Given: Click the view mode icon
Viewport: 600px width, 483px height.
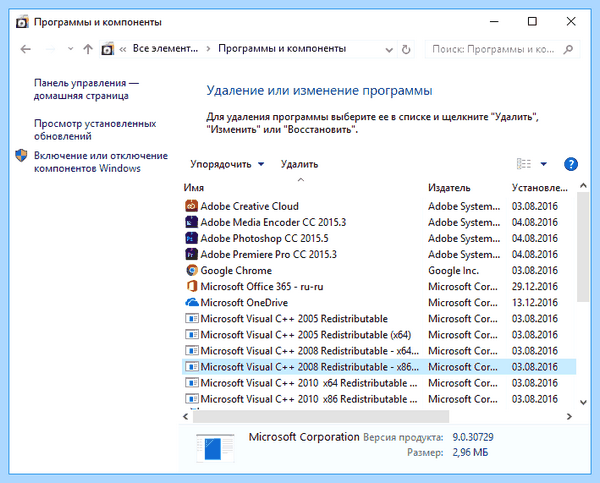Looking at the screenshot, I should (x=524, y=164).
